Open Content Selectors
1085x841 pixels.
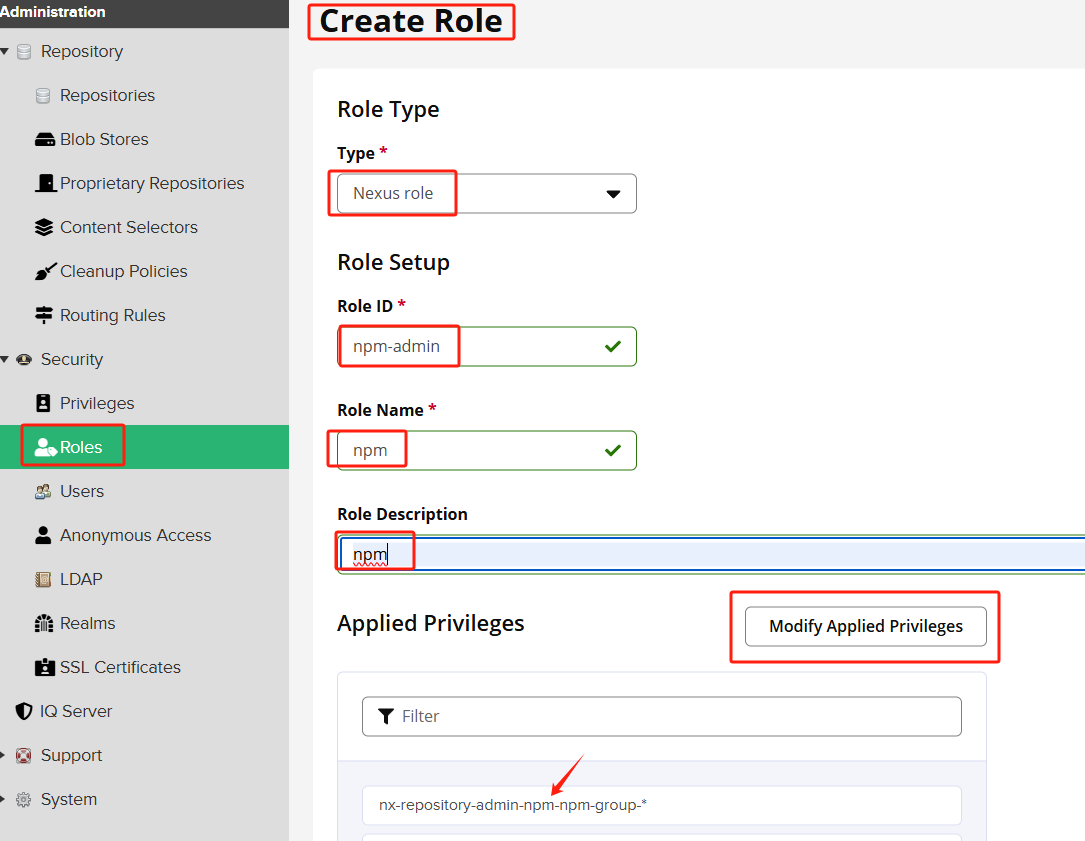(x=129, y=227)
